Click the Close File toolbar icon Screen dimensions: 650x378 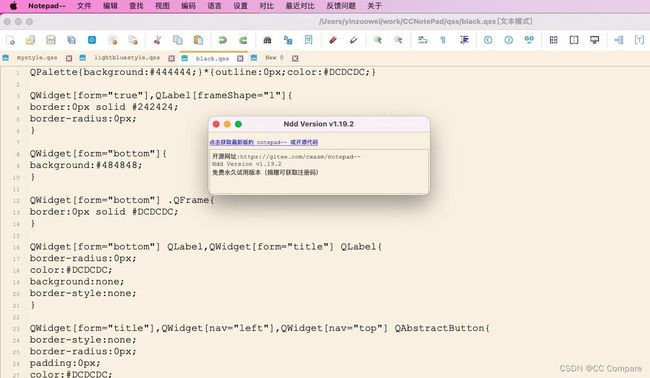point(113,40)
